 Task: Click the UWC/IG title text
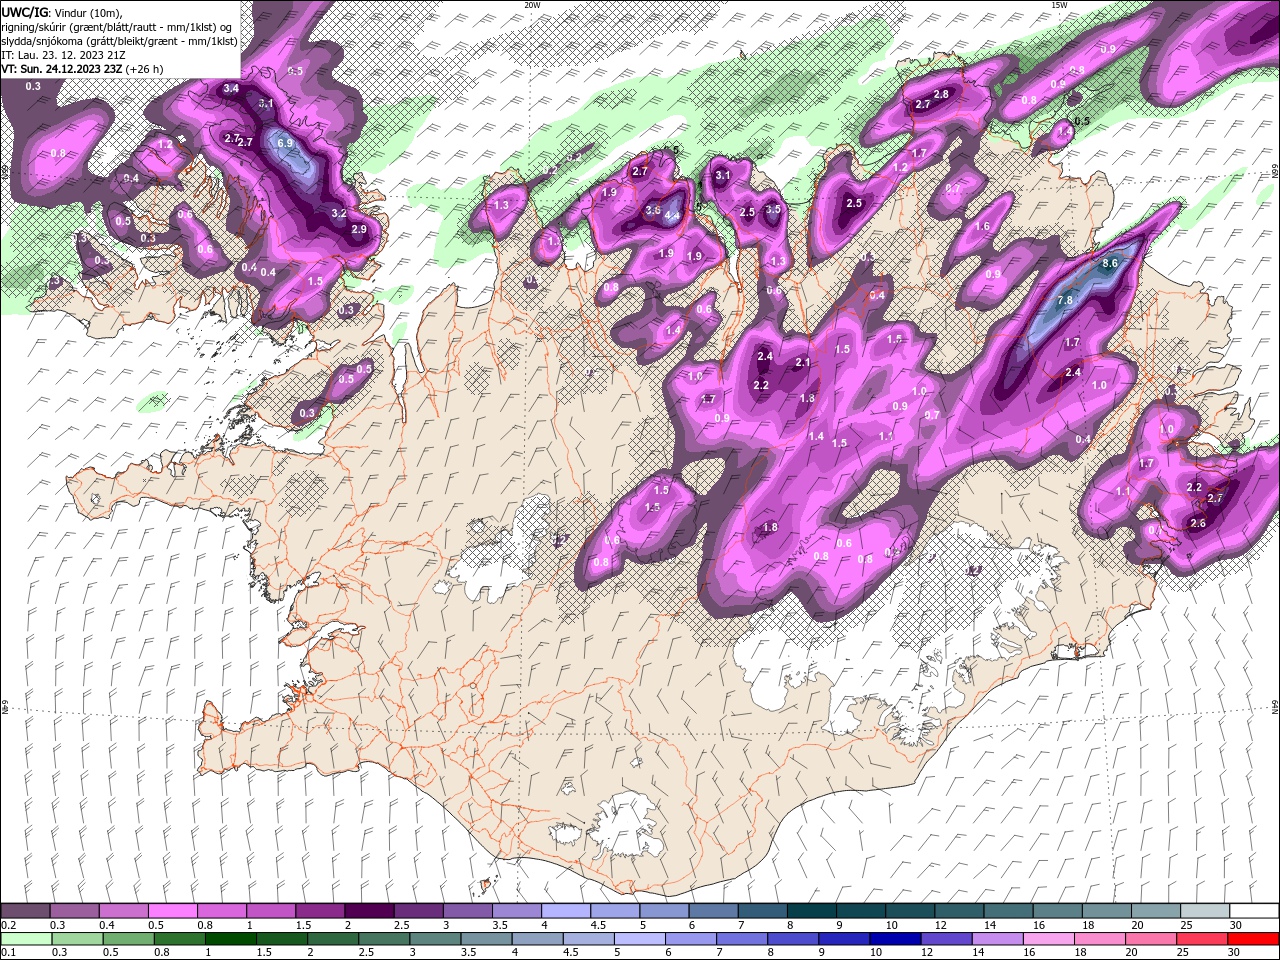point(23,12)
